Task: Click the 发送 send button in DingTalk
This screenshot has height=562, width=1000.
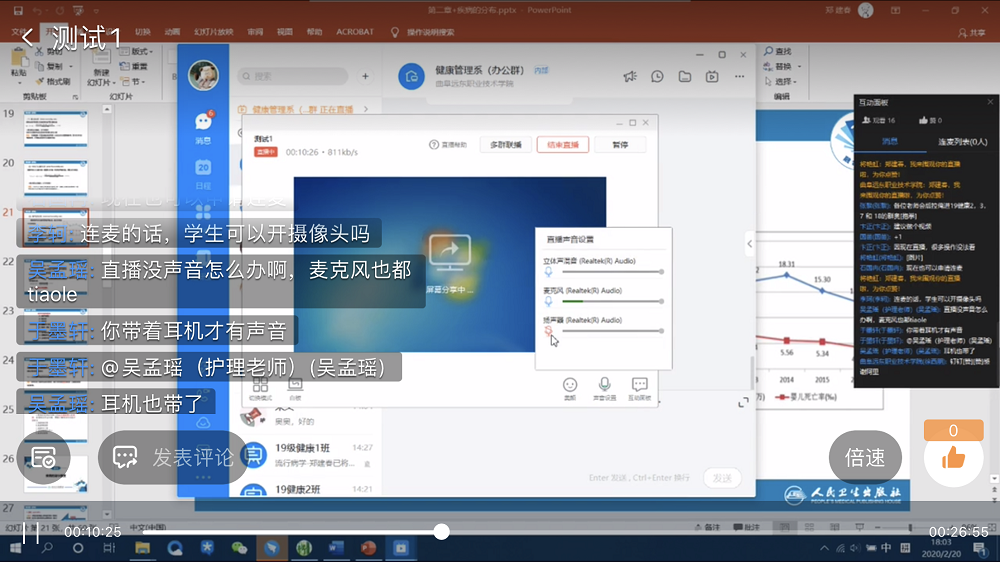Action: click(722, 478)
